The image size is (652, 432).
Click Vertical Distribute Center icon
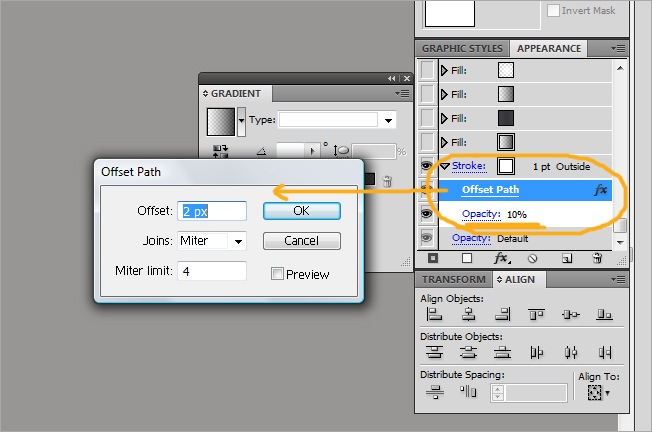click(469, 353)
